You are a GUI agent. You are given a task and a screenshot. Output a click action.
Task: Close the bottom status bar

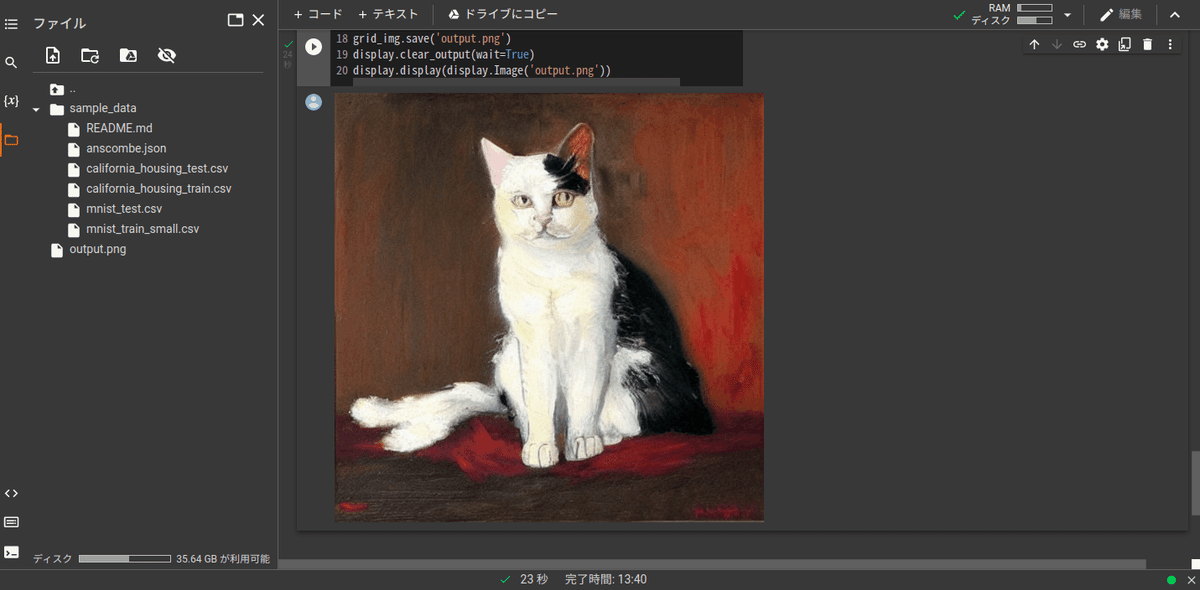coord(1190,580)
